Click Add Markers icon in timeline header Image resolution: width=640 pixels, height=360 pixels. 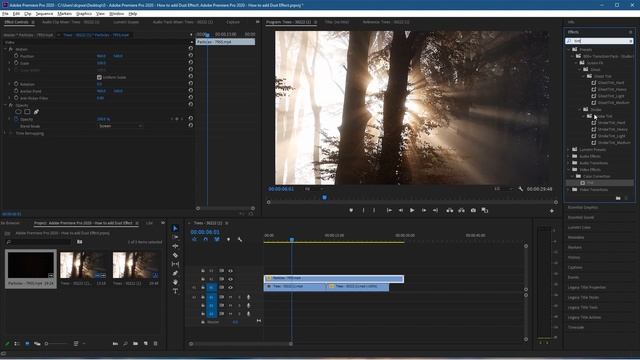(228, 240)
